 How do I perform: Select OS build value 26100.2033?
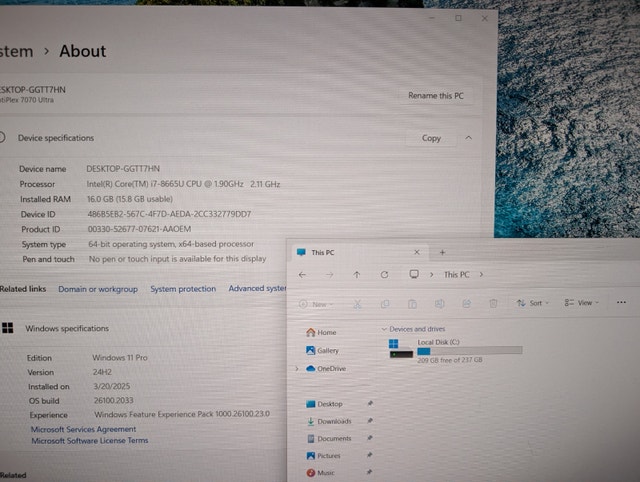tap(113, 400)
